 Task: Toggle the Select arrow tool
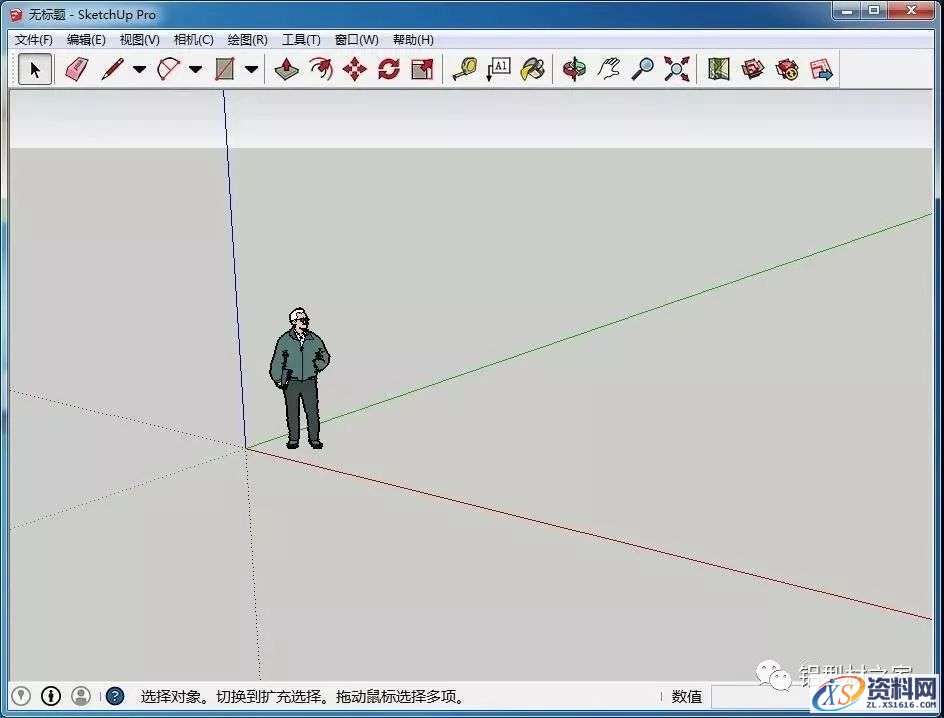click(x=34, y=69)
